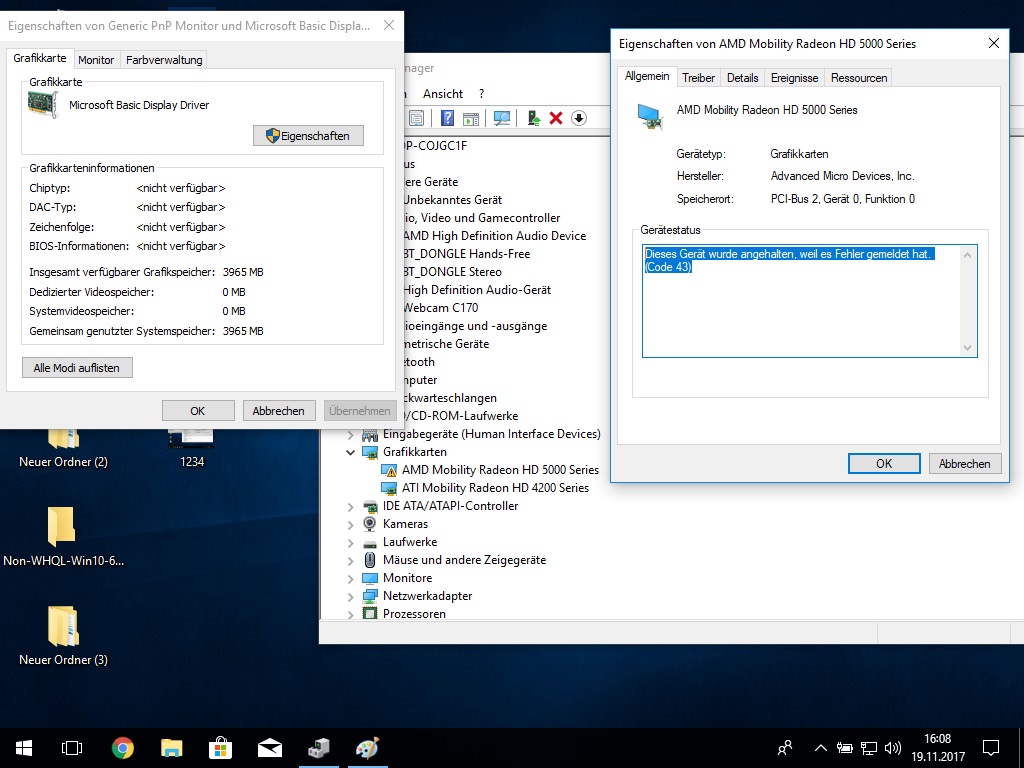Click Abbrechen in the AMD Radeon properties dialog
This screenshot has height=768, width=1024.
coord(965,464)
